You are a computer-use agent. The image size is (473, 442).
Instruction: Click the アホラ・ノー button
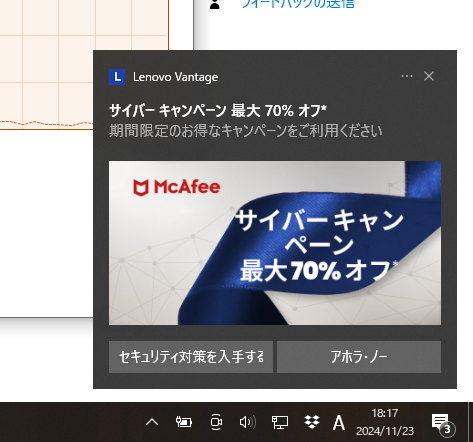pyautogui.click(x=359, y=357)
